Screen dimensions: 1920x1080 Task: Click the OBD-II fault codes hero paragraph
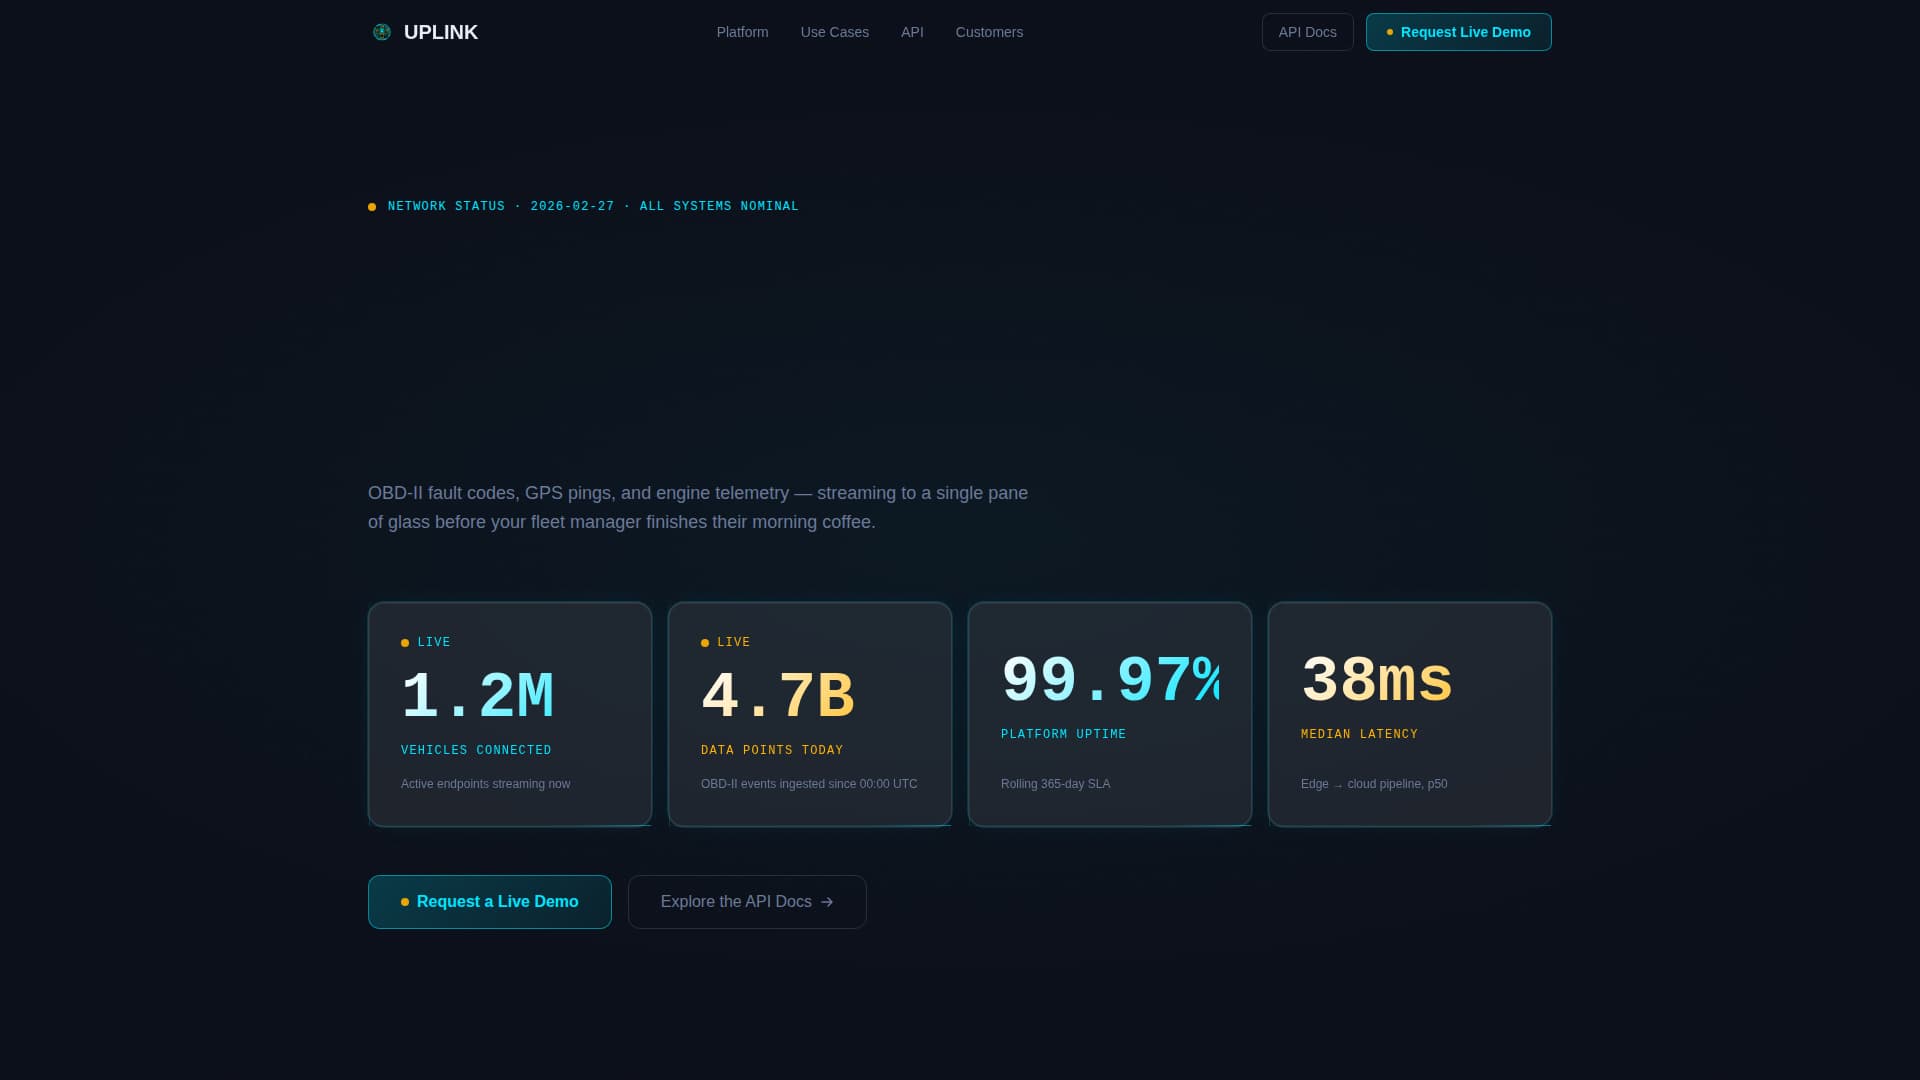[x=698, y=507]
